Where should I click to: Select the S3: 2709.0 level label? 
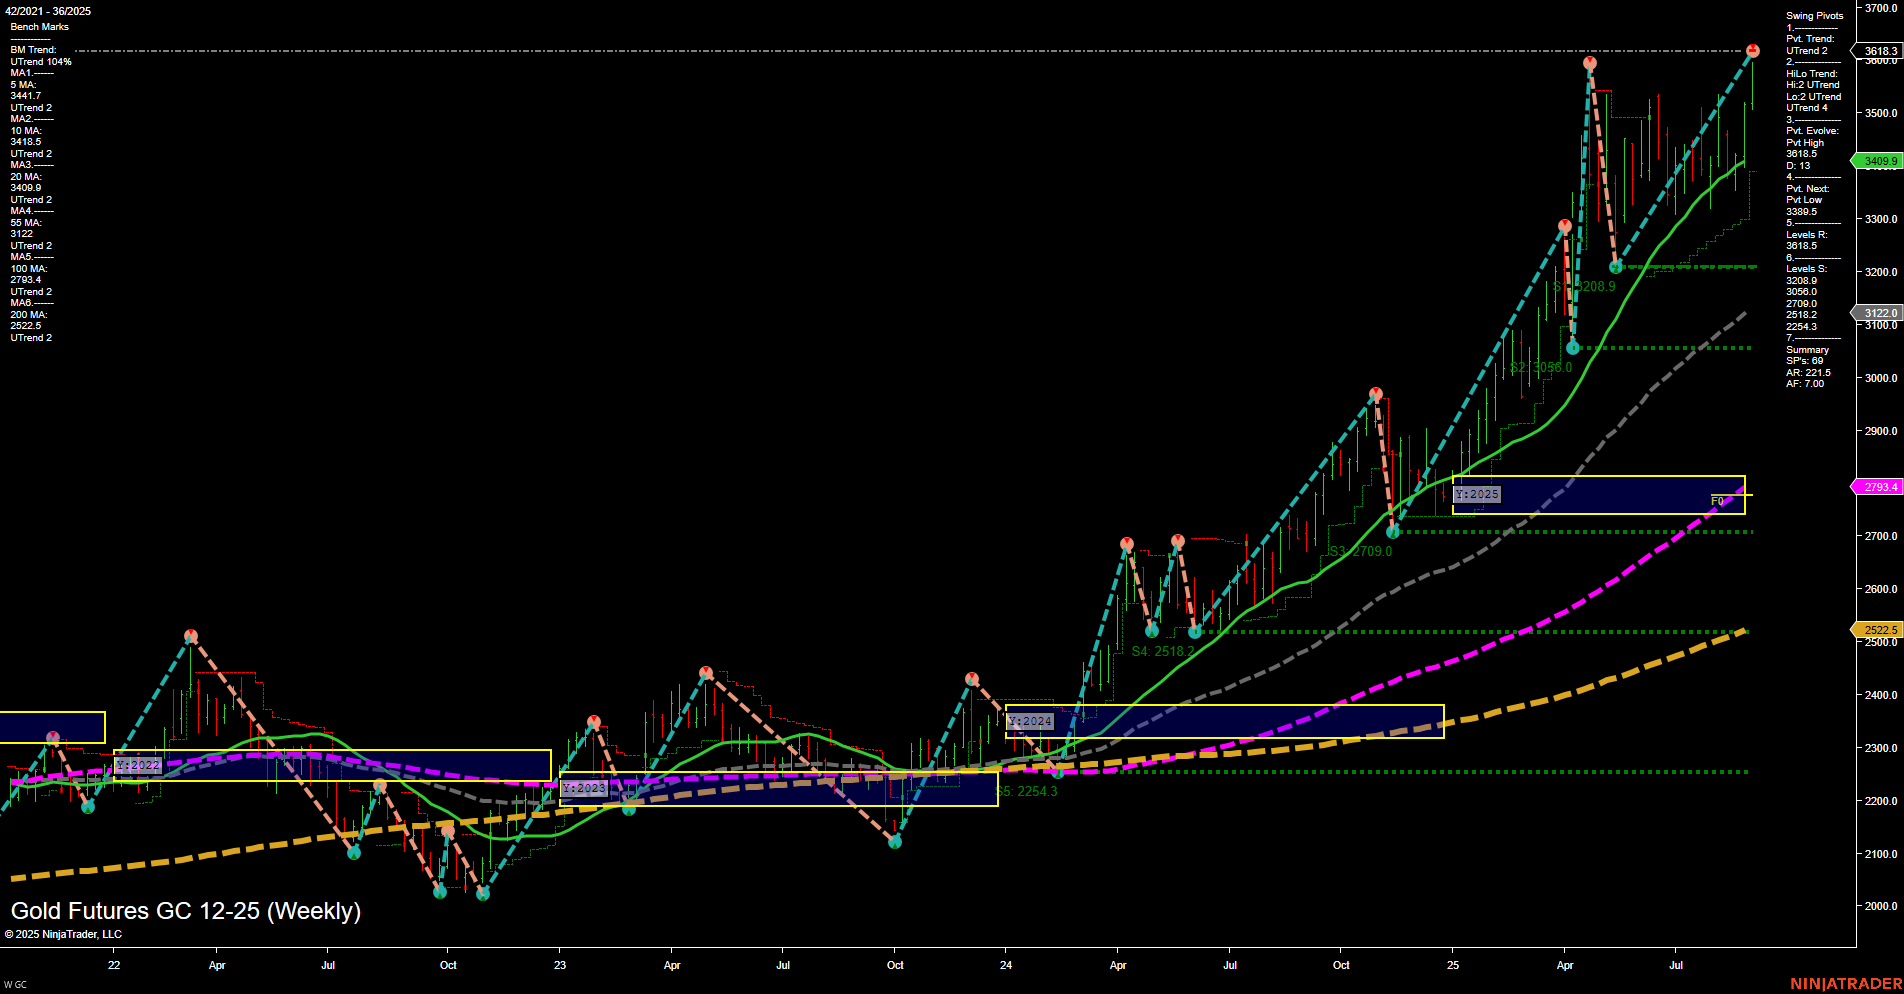click(x=1360, y=551)
